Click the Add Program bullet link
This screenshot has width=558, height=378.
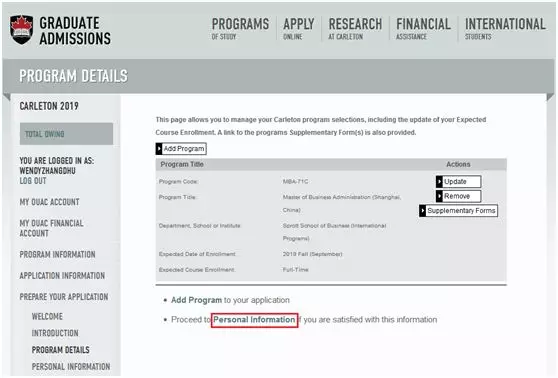point(196,300)
